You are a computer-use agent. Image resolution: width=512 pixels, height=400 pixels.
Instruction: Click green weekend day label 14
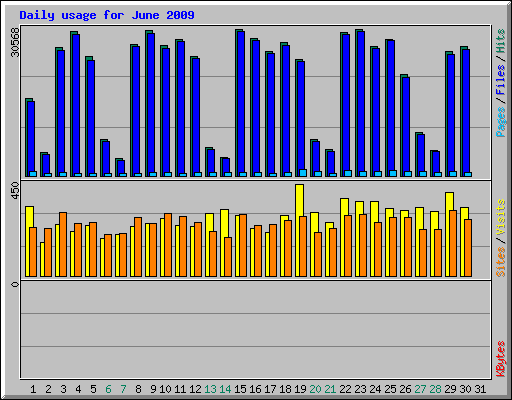click(x=225, y=389)
